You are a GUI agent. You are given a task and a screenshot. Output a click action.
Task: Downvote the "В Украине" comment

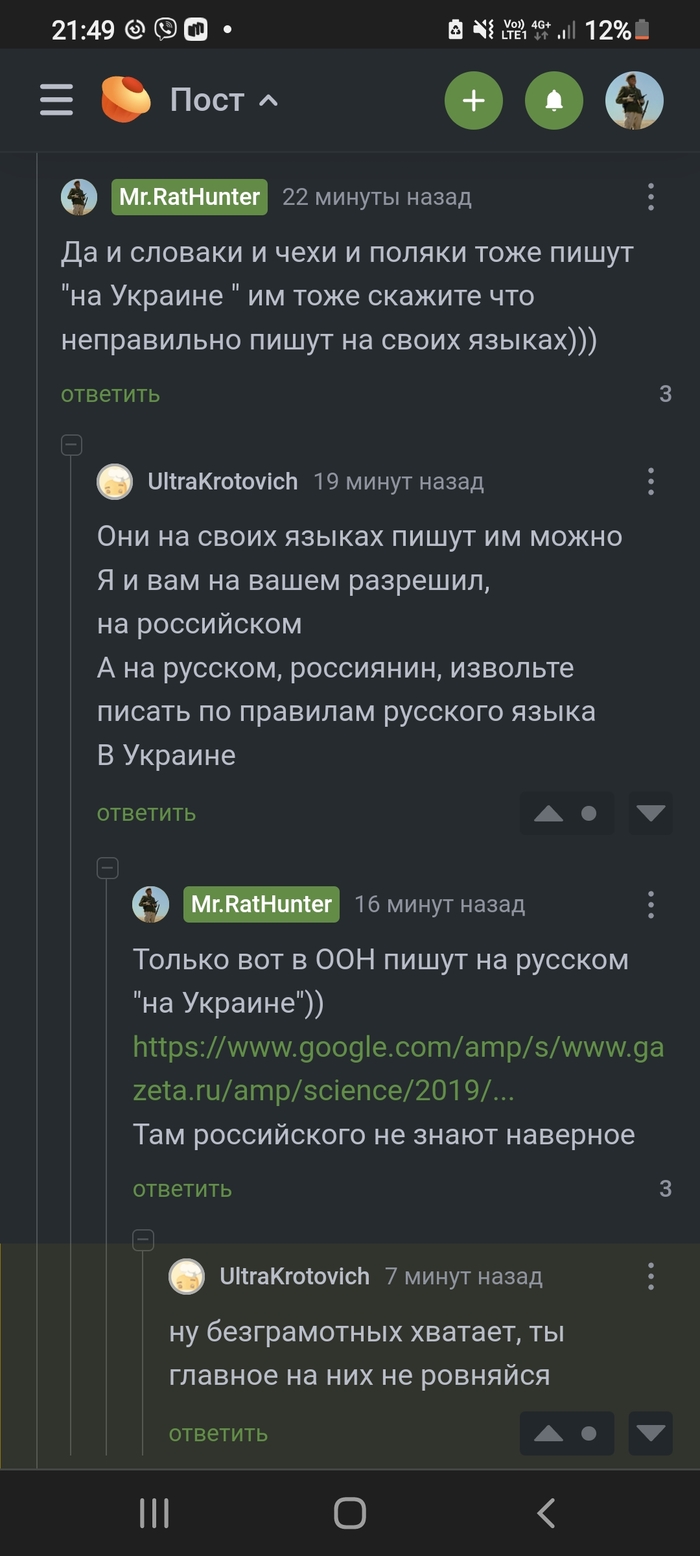tap(651, 814)
